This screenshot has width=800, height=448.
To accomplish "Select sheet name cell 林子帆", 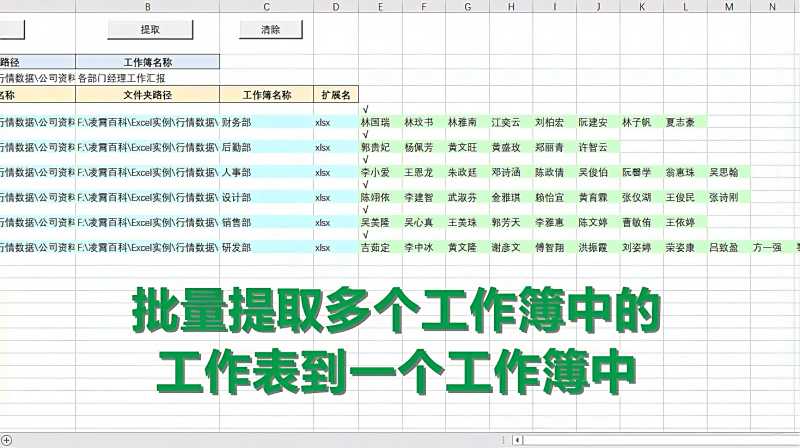I will tap(636, 122).
